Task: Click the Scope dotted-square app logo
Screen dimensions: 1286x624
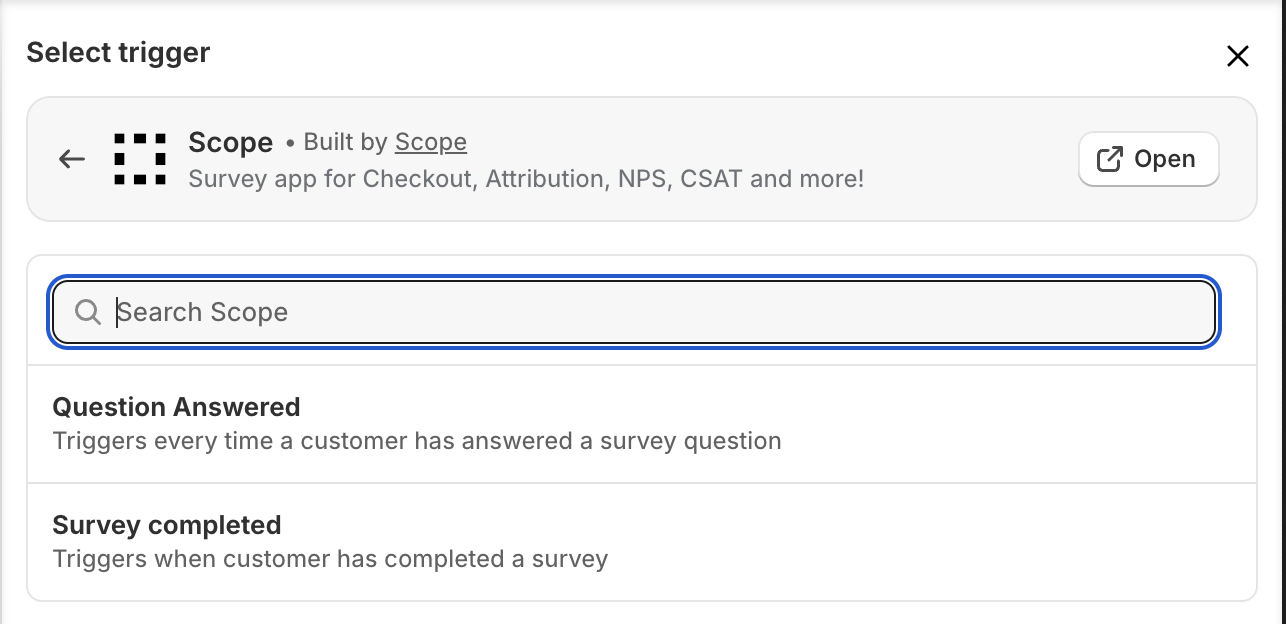Action: tap(140, 159)
